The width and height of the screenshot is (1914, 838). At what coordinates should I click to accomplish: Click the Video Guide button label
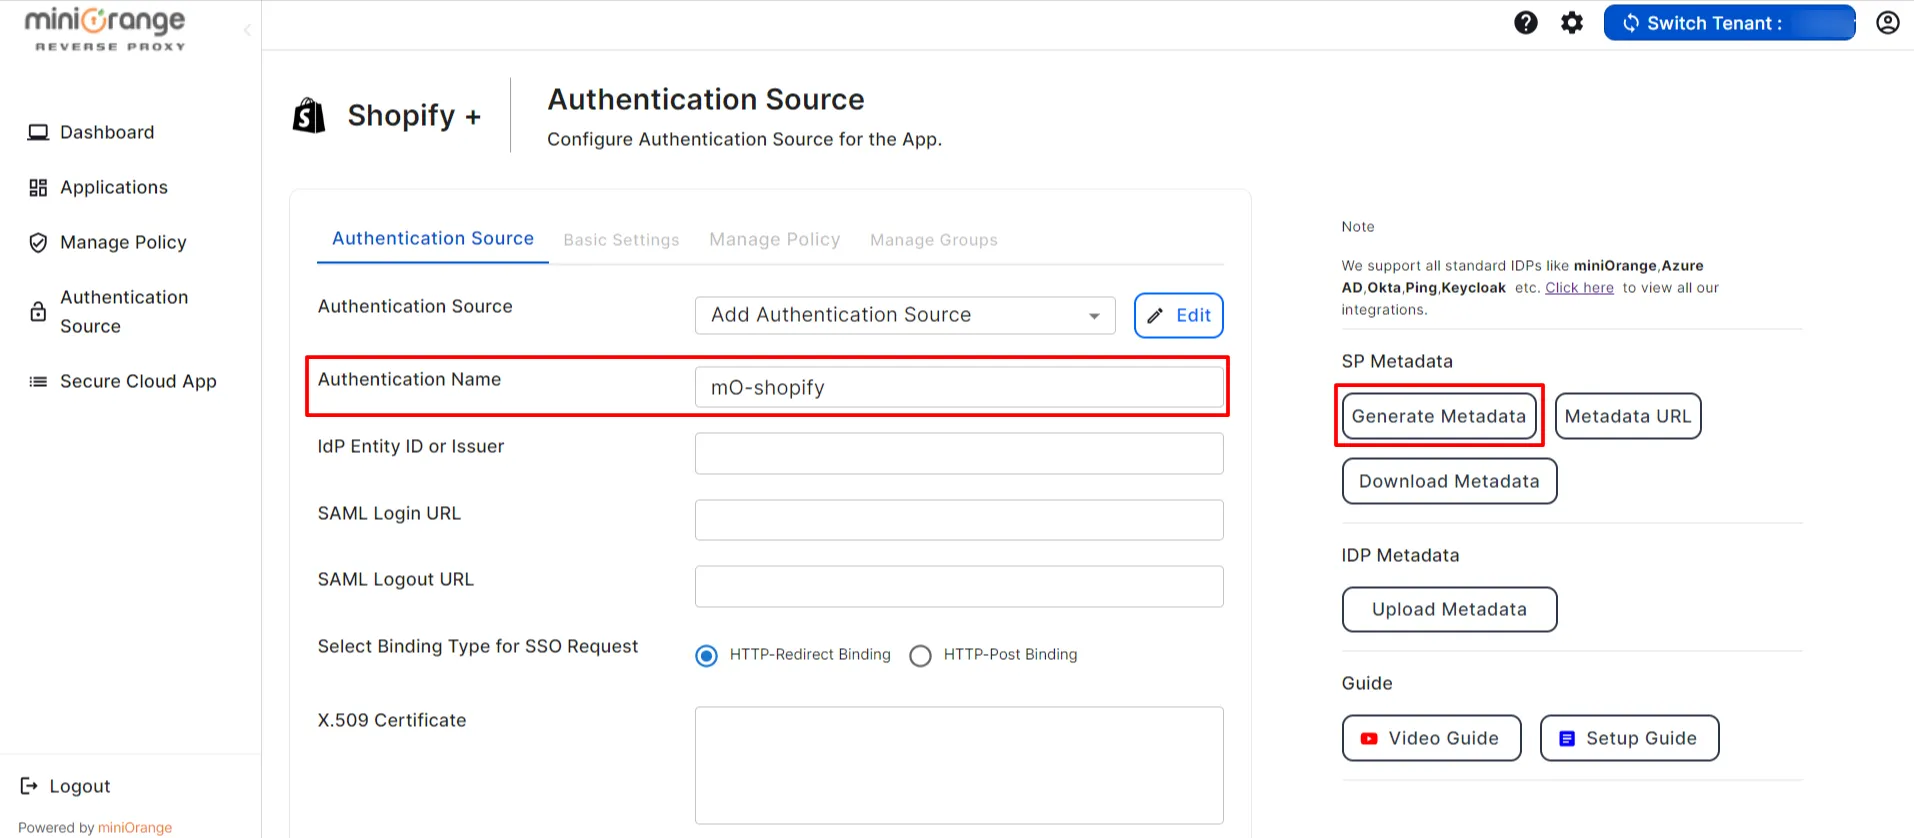(1443, 739)
